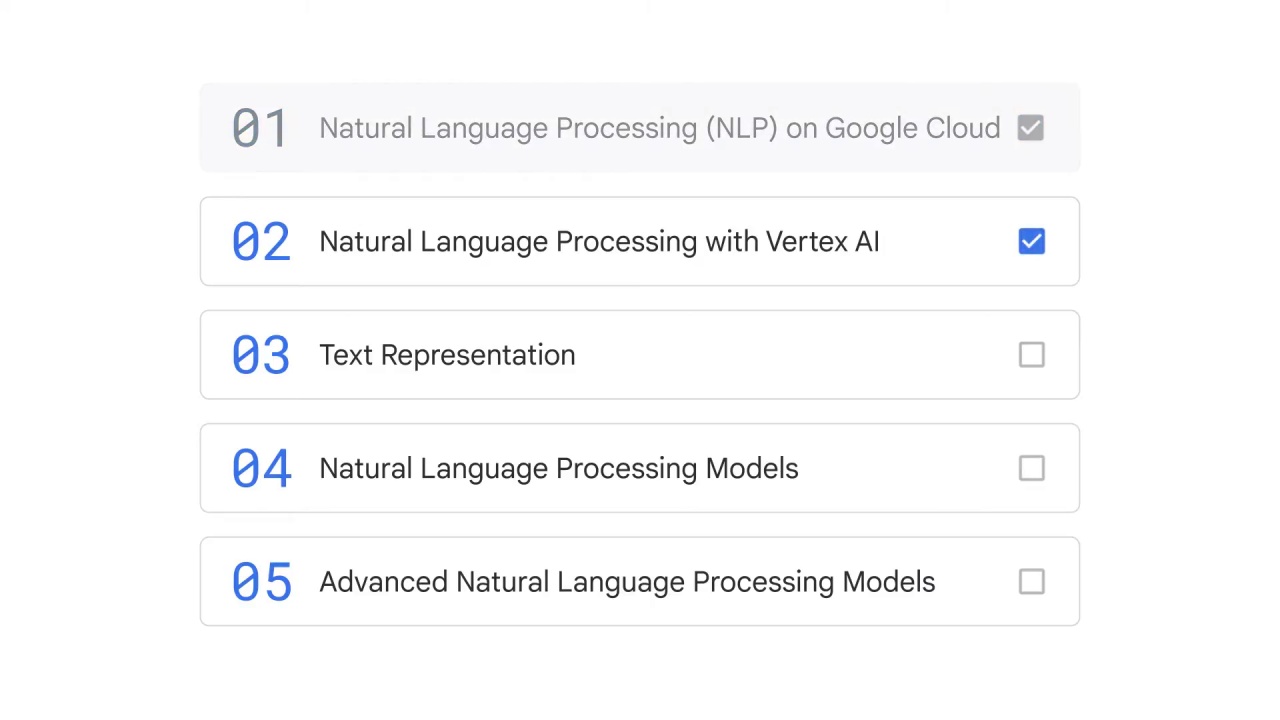1280x720 pixels.
Task: Click the number 05 label
Action: click(x=261, y=582)
